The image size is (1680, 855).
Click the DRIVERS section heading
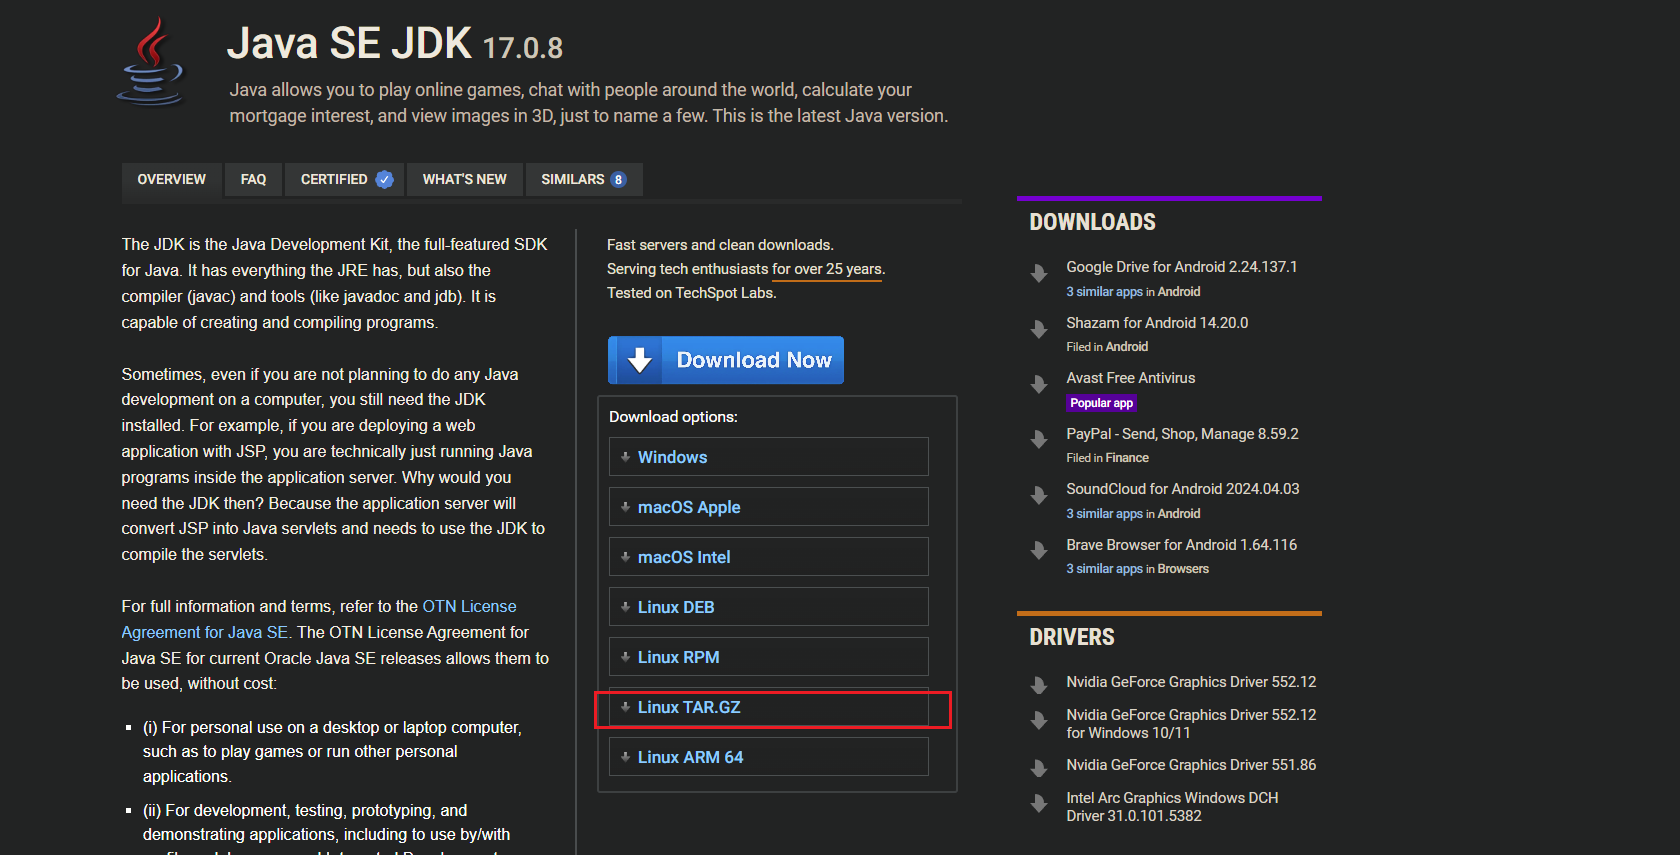click(1072, 637)
